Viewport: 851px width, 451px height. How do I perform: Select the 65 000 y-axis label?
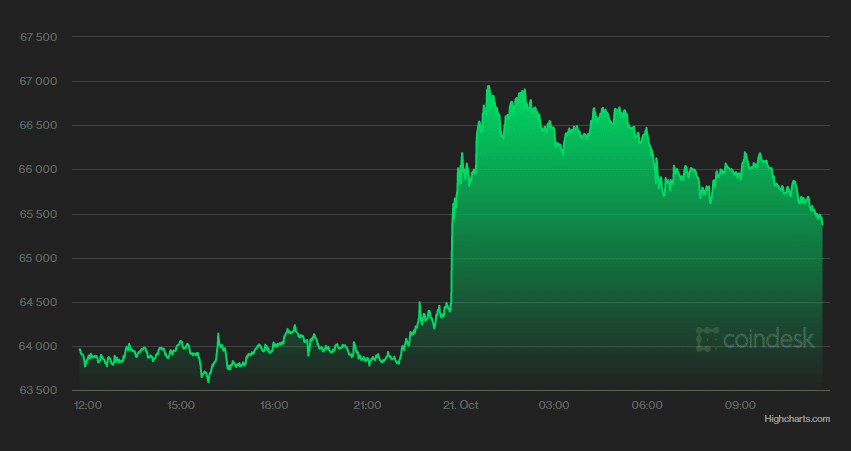coord(38,258)
